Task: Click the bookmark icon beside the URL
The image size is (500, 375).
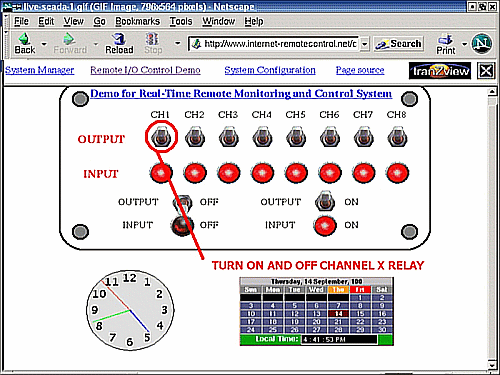Action: pos(197,44)
